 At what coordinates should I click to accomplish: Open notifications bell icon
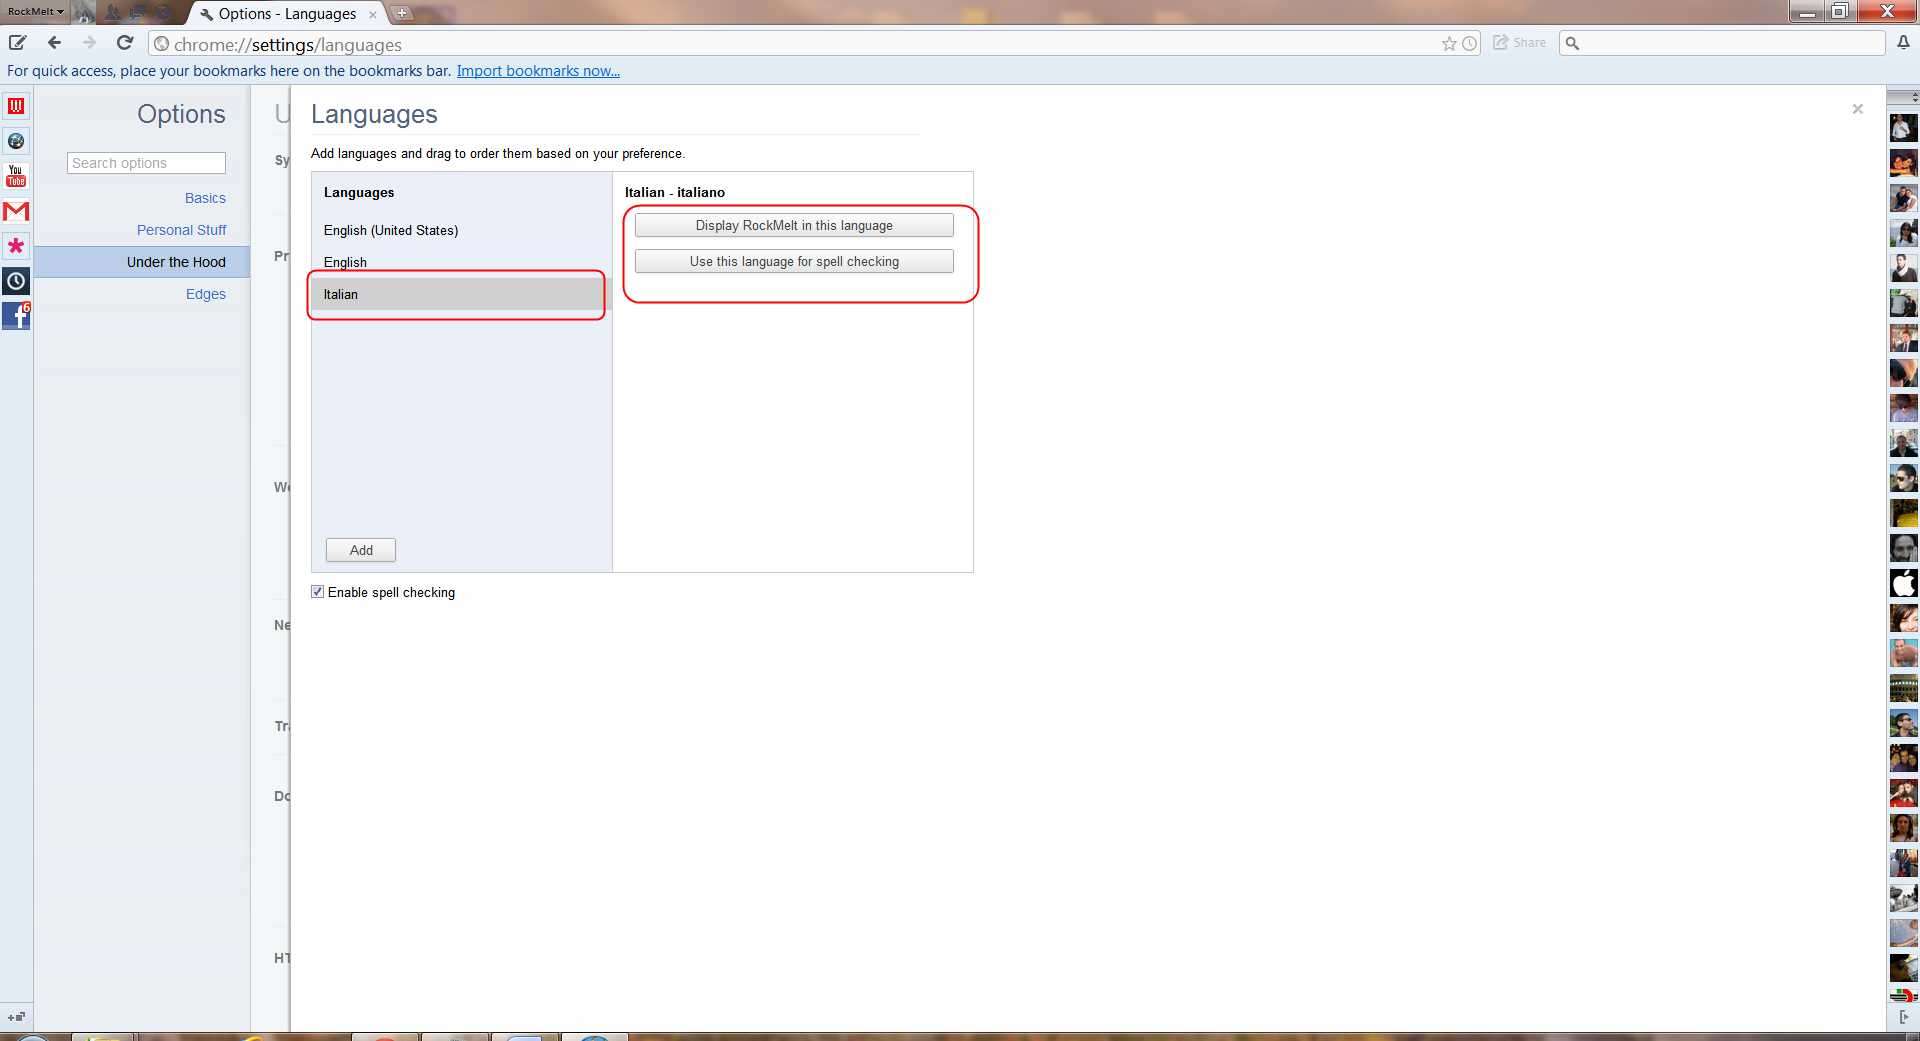point(1903,43)
